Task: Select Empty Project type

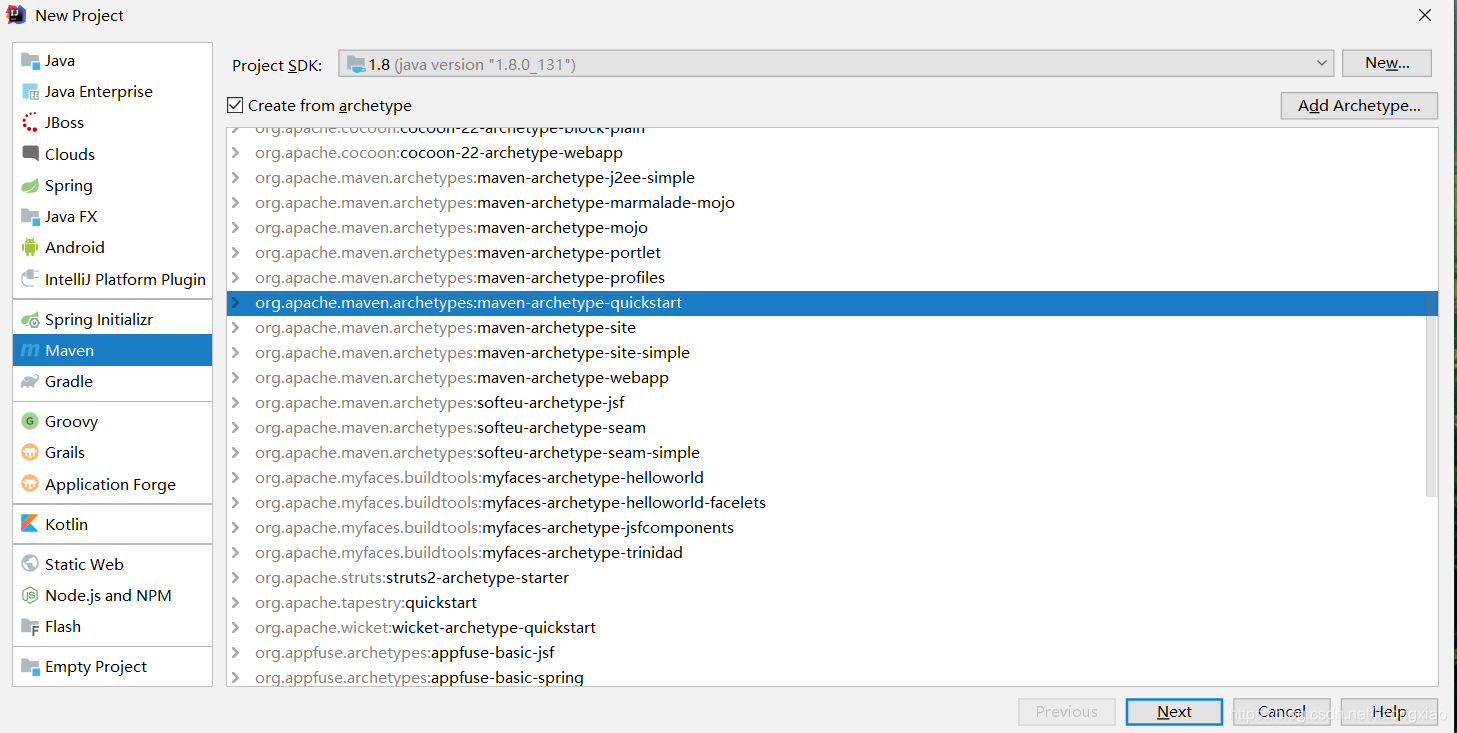Action: 112,666
